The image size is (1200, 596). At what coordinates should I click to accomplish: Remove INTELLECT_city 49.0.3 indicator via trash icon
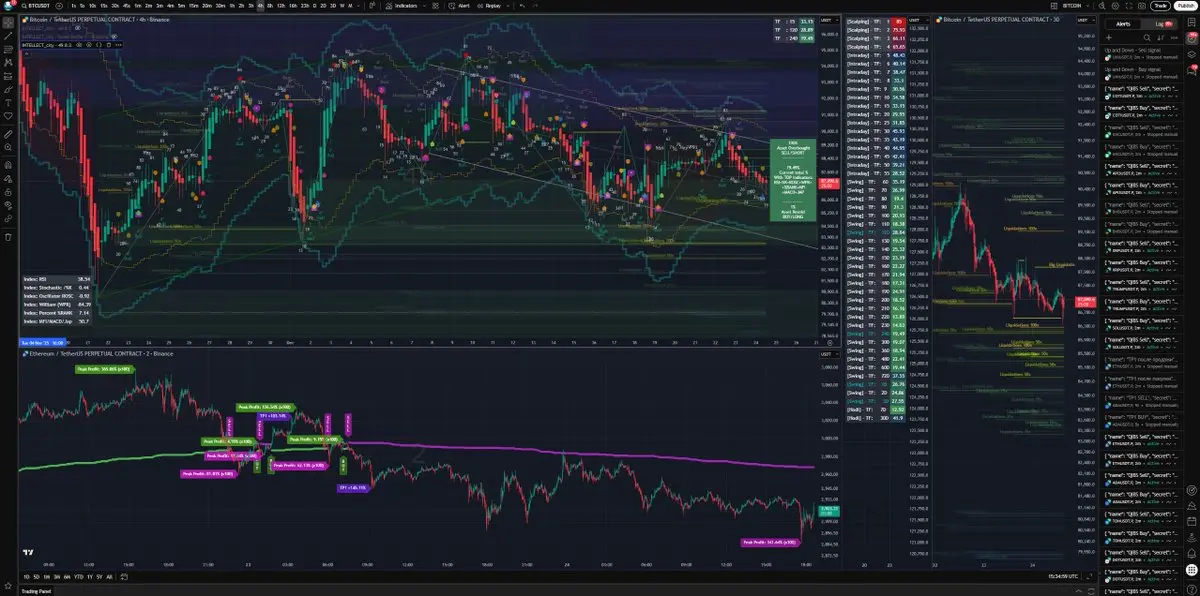point(108,45)
